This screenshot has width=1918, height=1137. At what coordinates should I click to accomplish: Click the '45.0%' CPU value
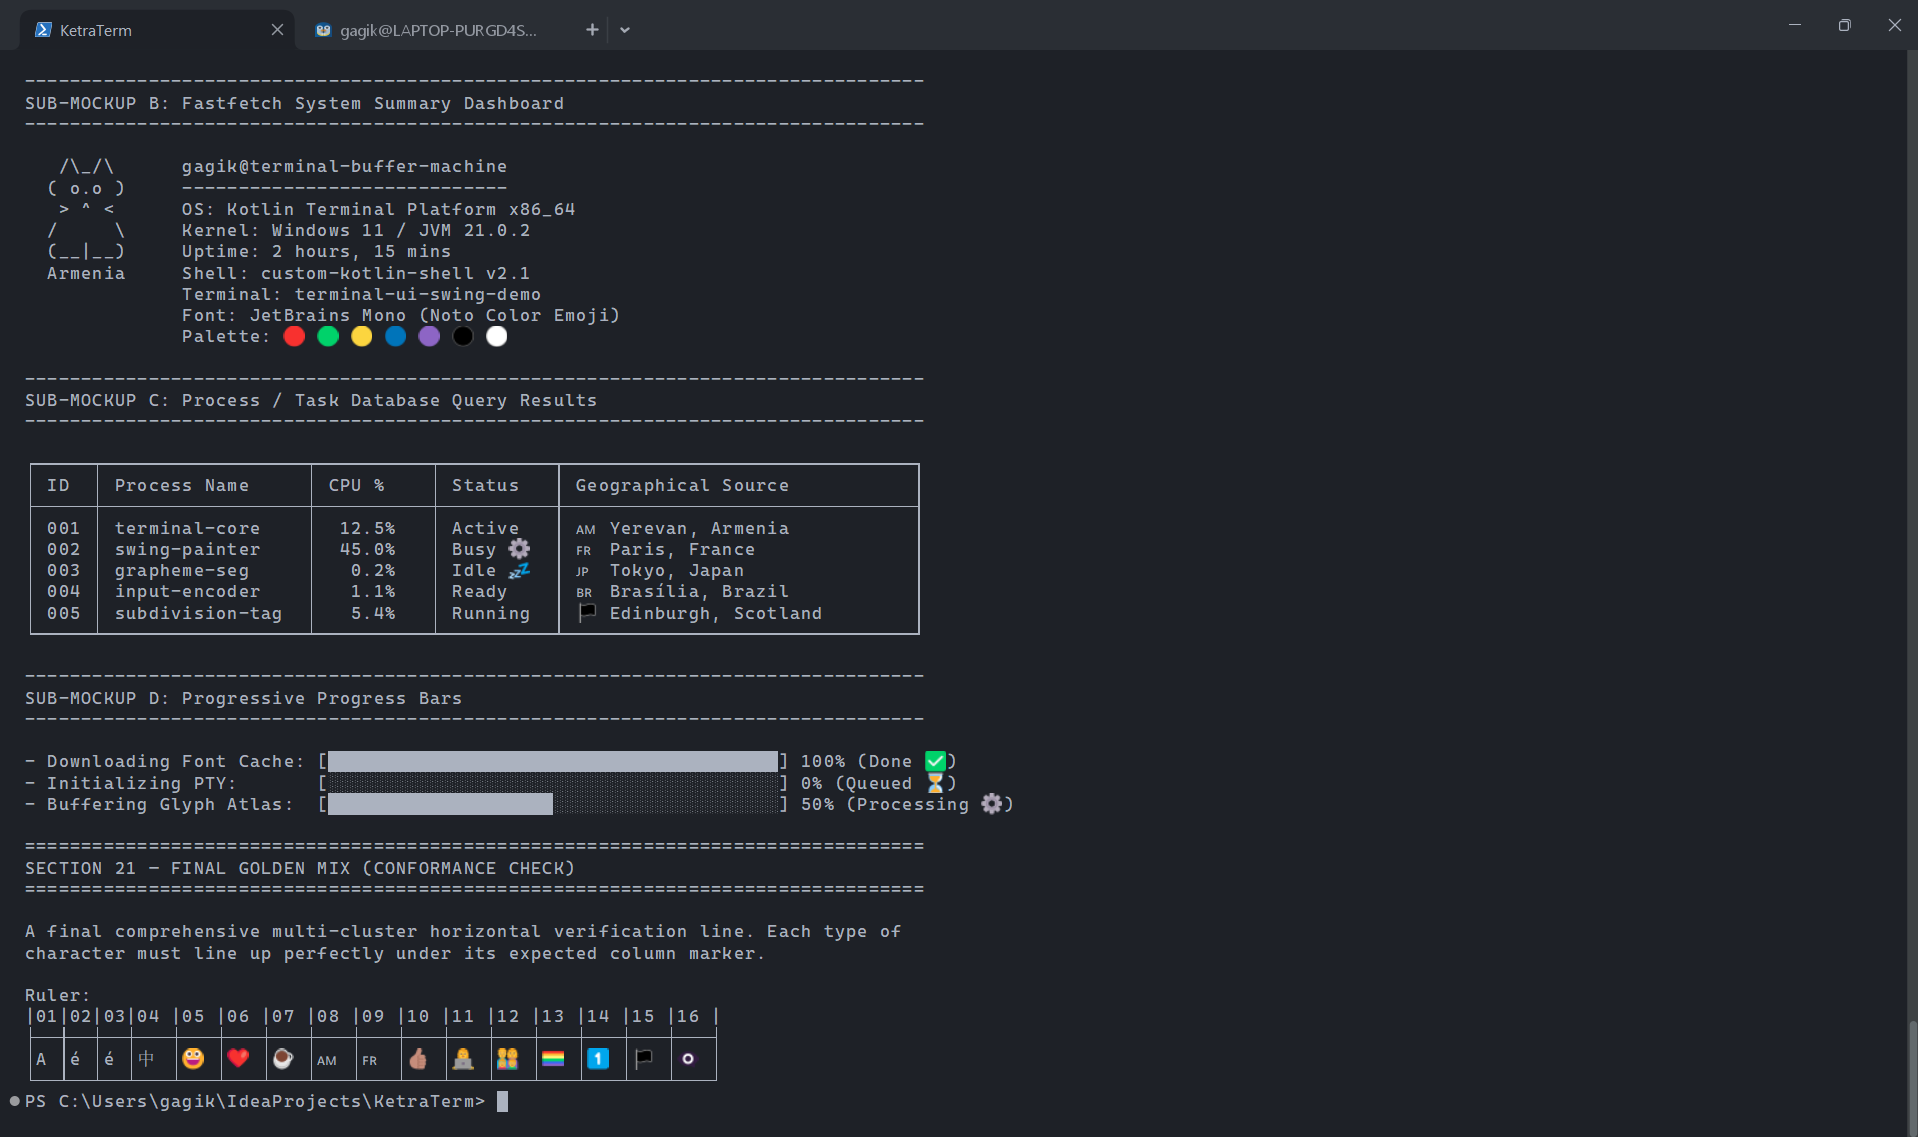(x=367, y=549)
